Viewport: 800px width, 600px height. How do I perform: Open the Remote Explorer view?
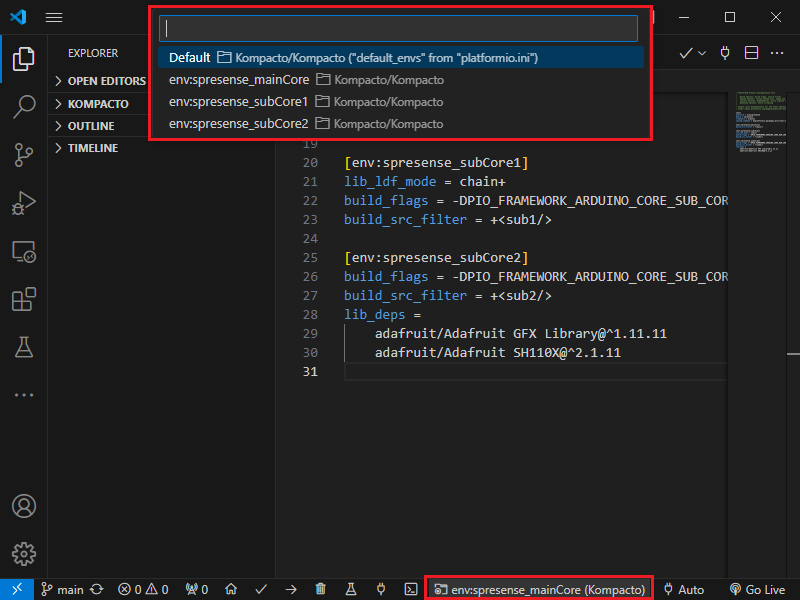coord(24,251)
